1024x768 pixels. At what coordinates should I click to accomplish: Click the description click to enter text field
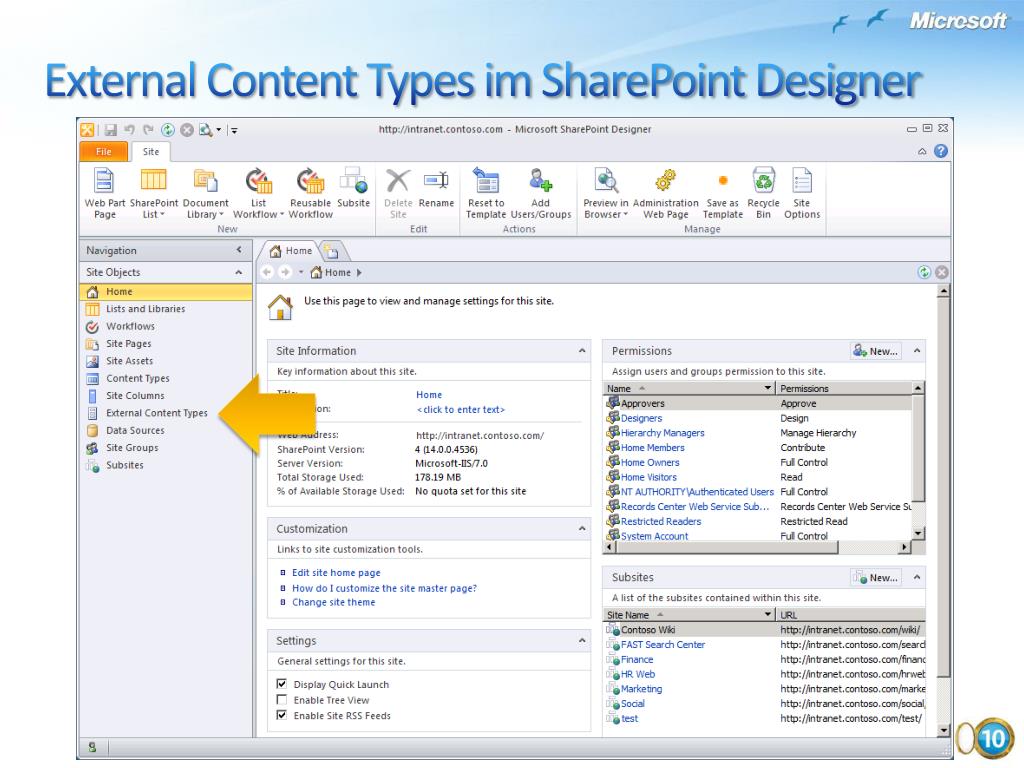pyautogui.click(x=460, y=409)
